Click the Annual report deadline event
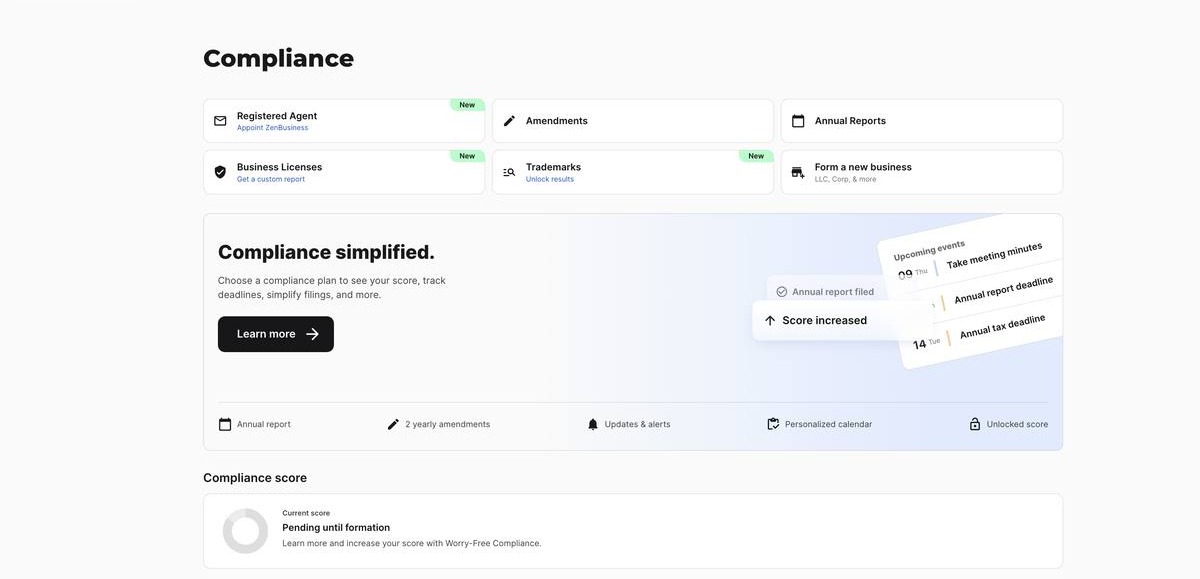 [1003, 291]
